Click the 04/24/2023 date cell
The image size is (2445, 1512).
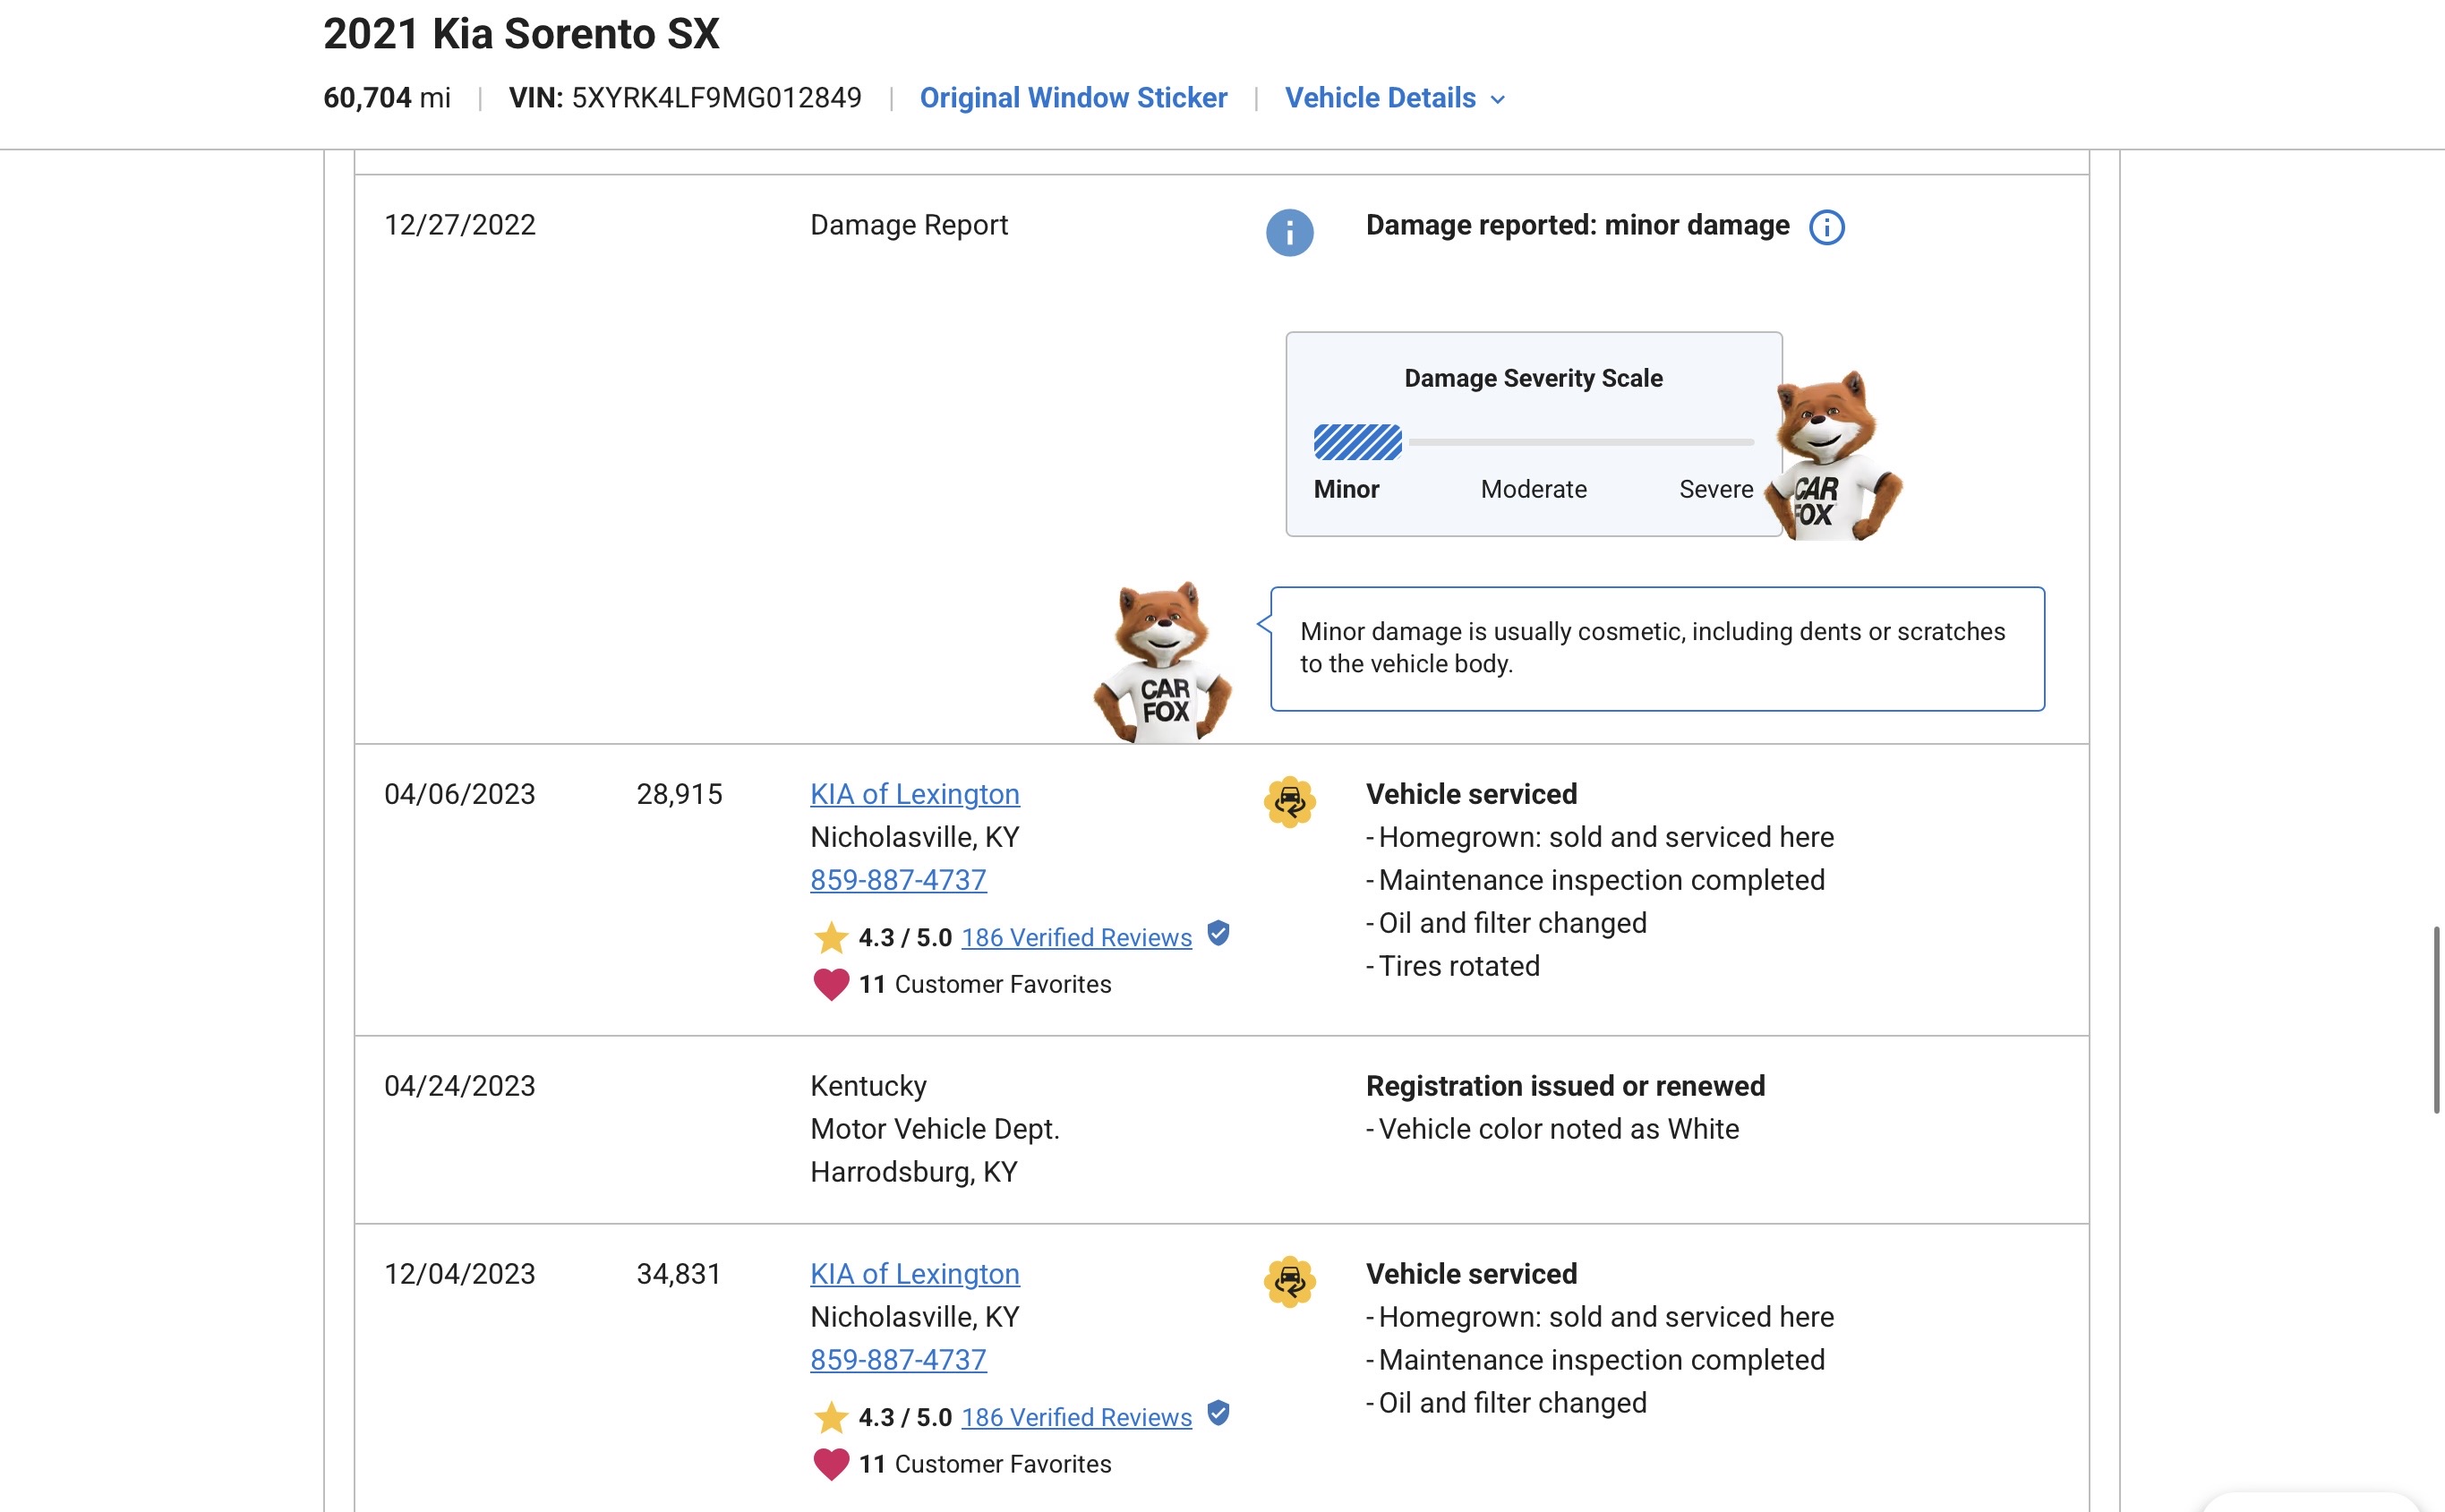coord(459,1086)
